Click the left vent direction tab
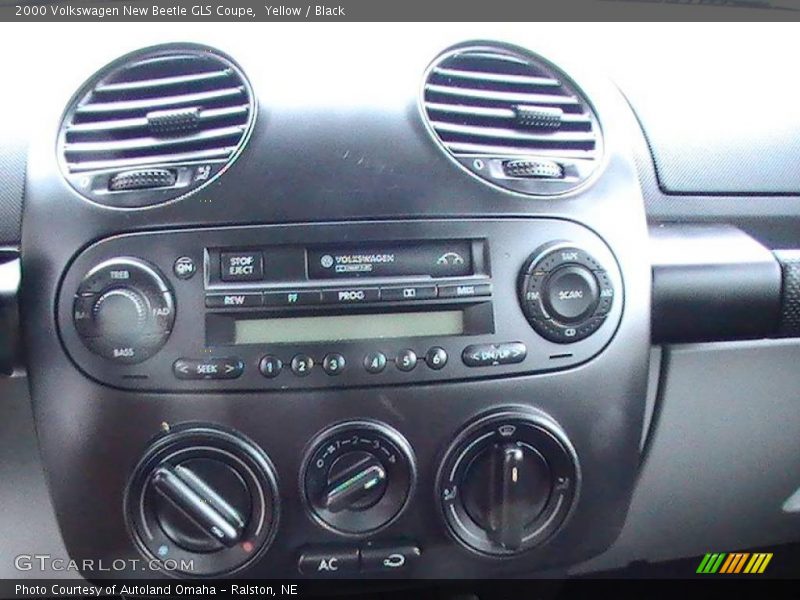Image resolution: width=800 pixels, height=600 pixels. (173, 122)
